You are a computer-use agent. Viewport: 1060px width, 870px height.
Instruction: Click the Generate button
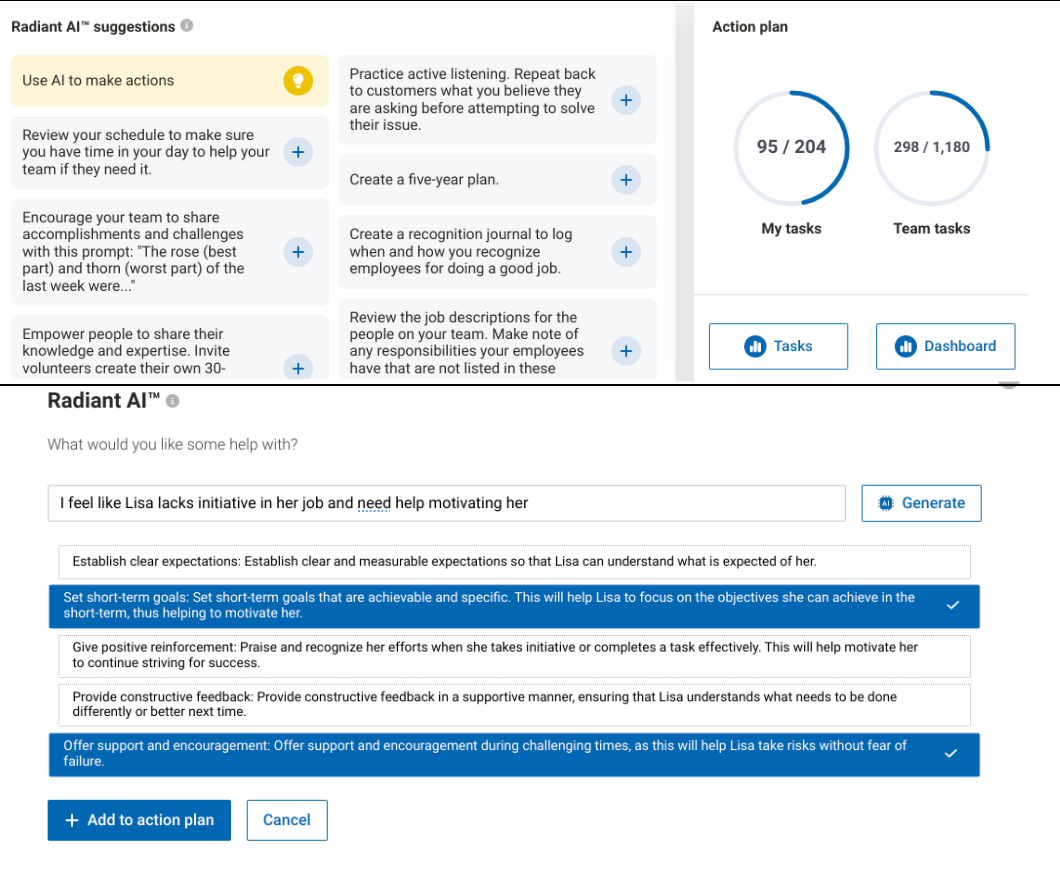click(x=921, y=503)
